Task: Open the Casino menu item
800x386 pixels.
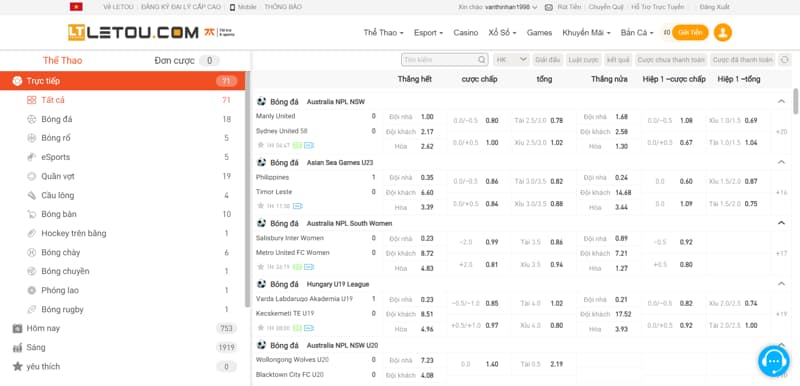Action: pos(466,33)
